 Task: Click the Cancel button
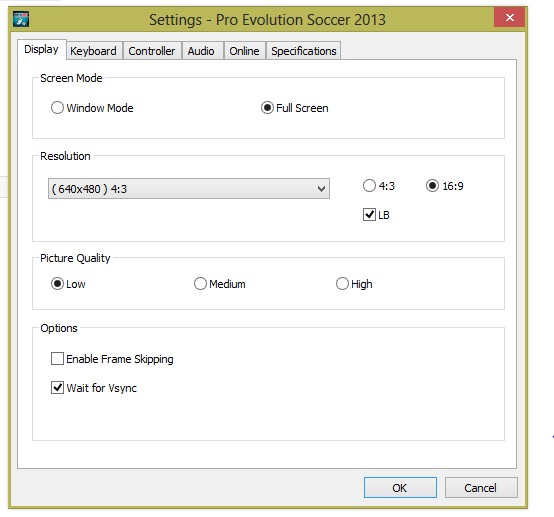481,488
